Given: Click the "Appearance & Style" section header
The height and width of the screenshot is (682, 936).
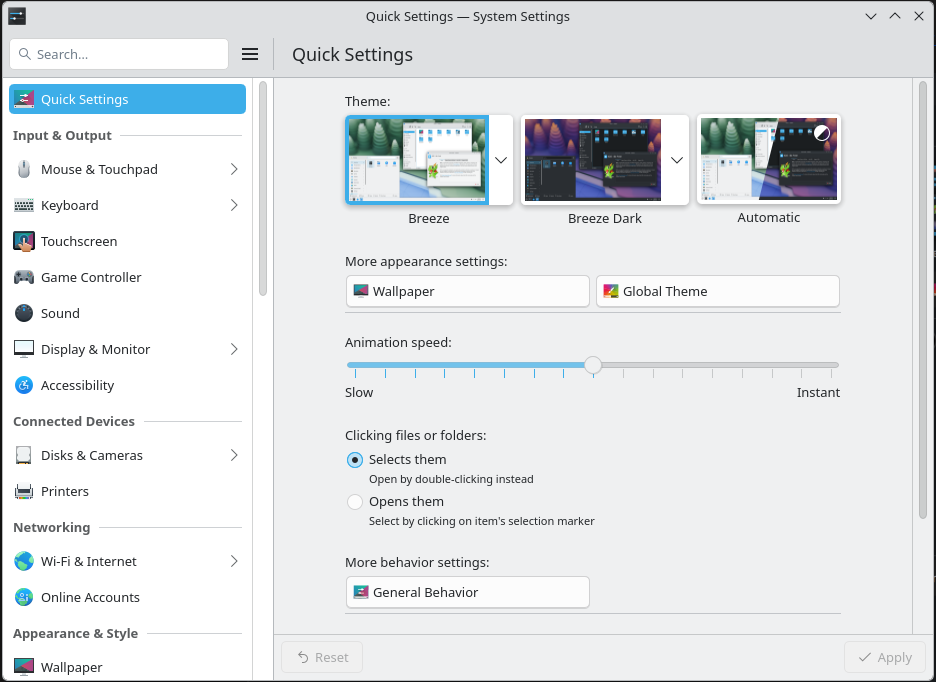Looking at the screenshot, I should click(x=76, y=634).
